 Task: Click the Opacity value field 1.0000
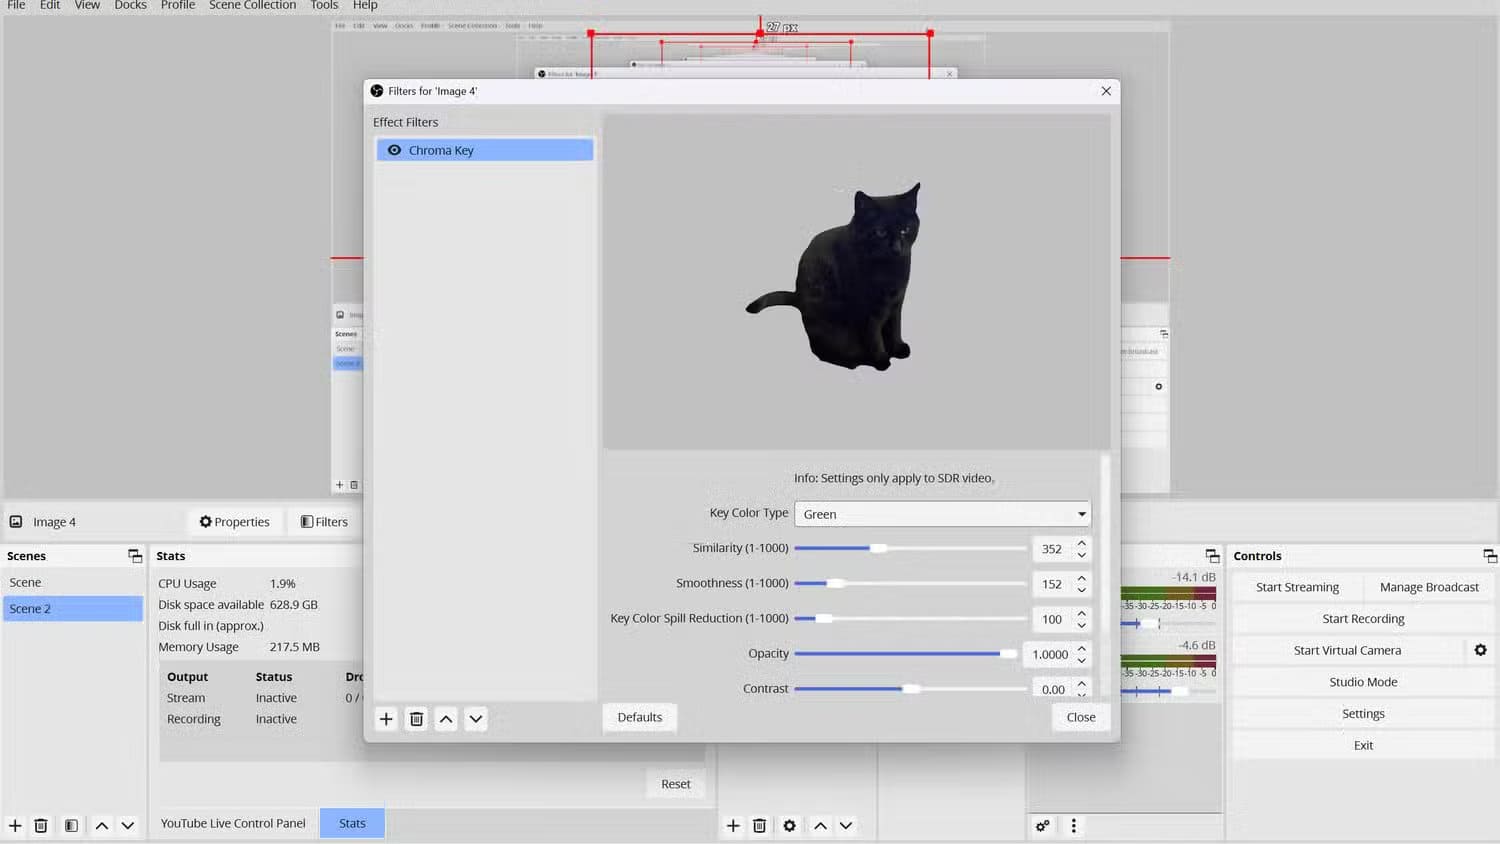click(x=1051, y=654)
